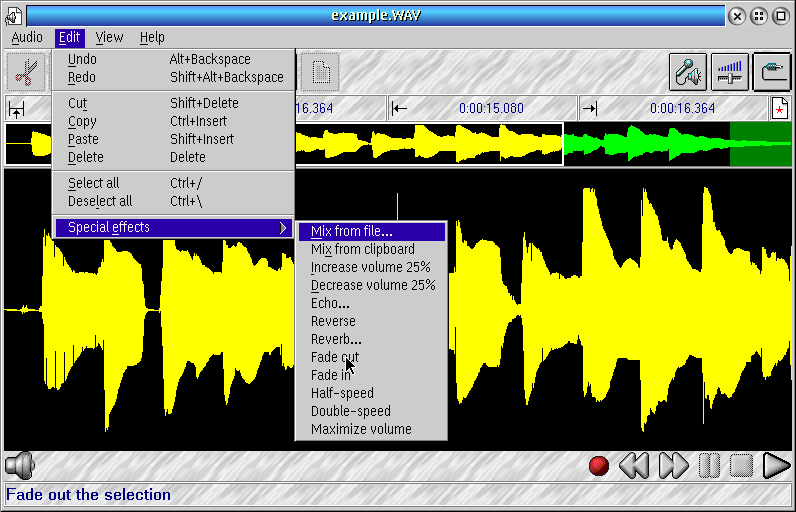The height and width of the screenshot is (512, 796).
Task: Click the window minimize button with four dots
Action: coord(759,16)
